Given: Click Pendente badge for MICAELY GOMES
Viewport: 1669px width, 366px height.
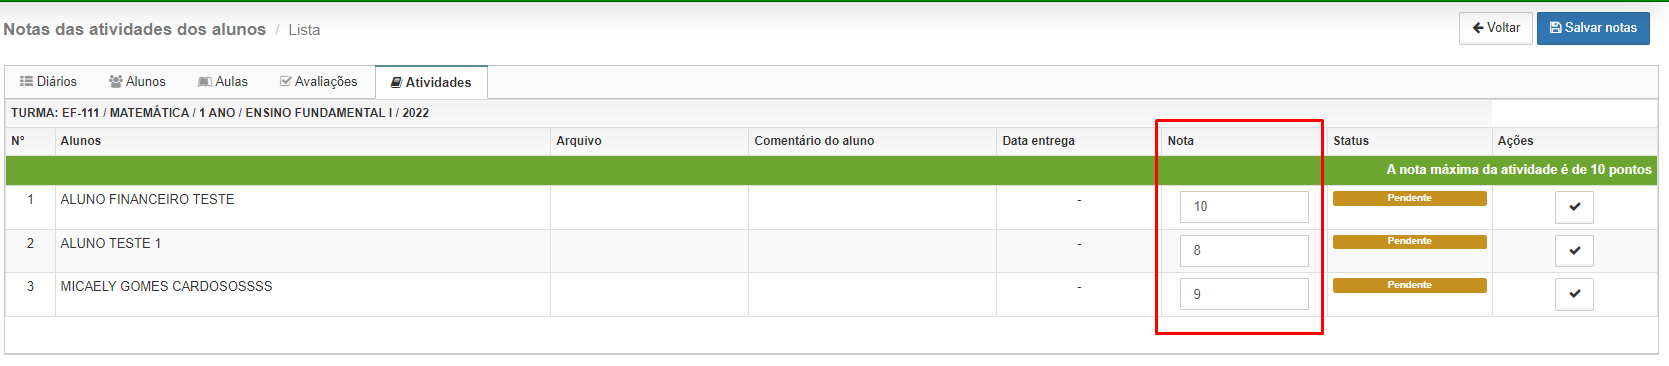Looking at the screenshot, I should click(x=1409, y=285).
